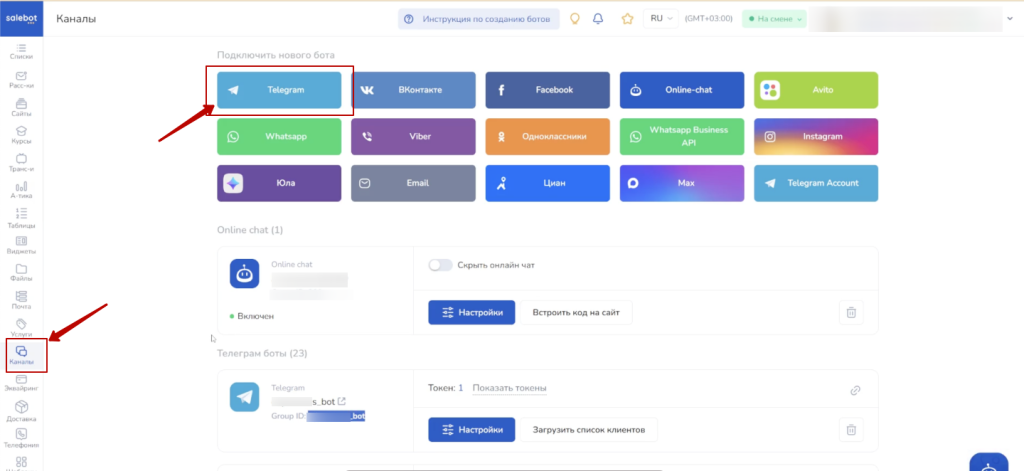Open chat assistant bubble at bottom right

pos(989,463)
